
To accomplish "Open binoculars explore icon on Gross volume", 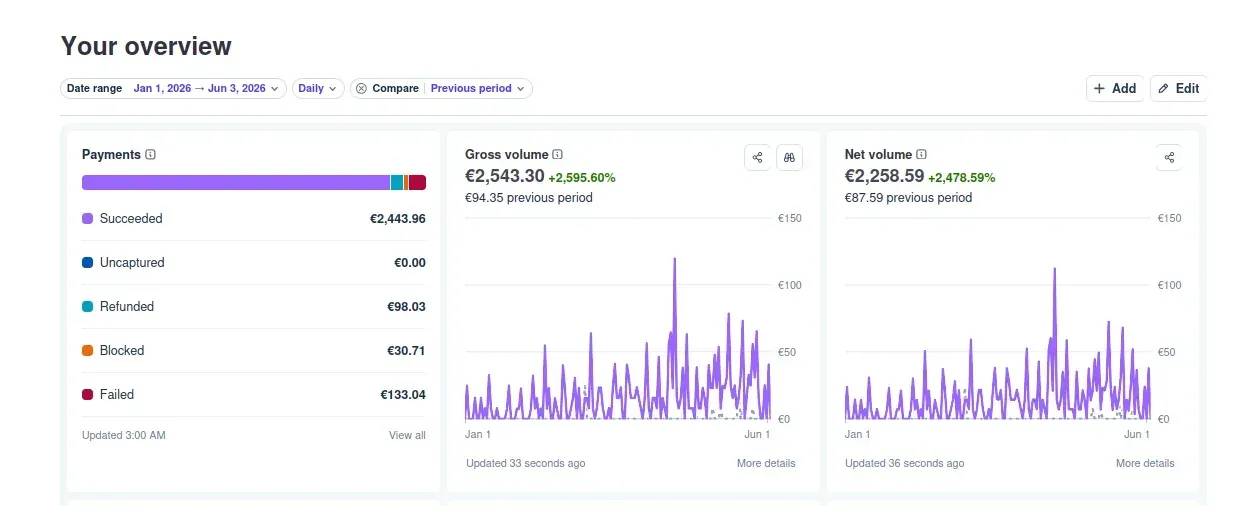I will pos(790,158).
